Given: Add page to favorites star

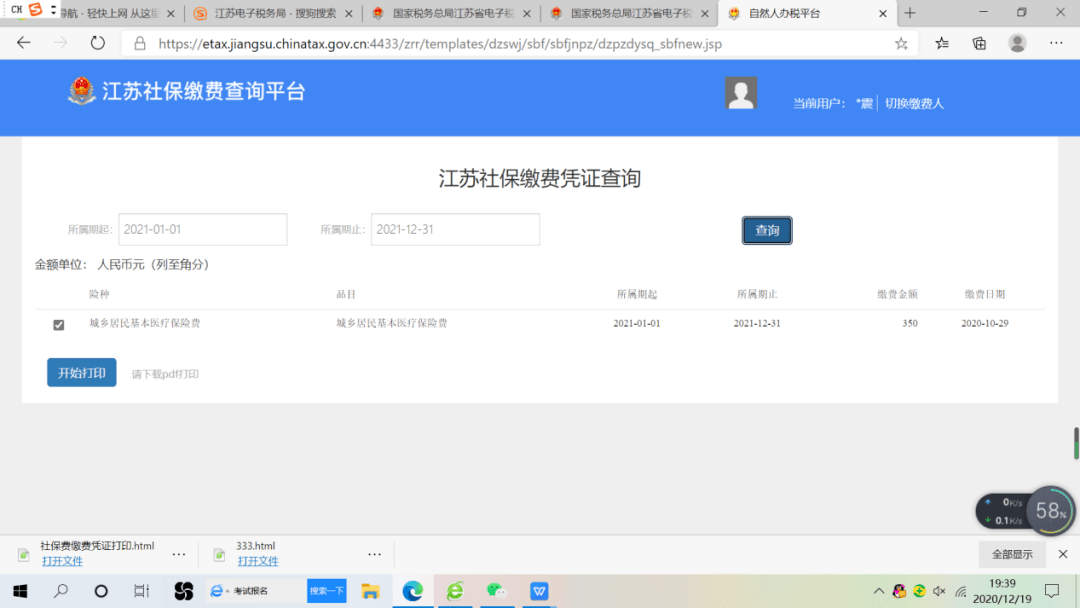Looking at the screenshot, I should [901, 43].
